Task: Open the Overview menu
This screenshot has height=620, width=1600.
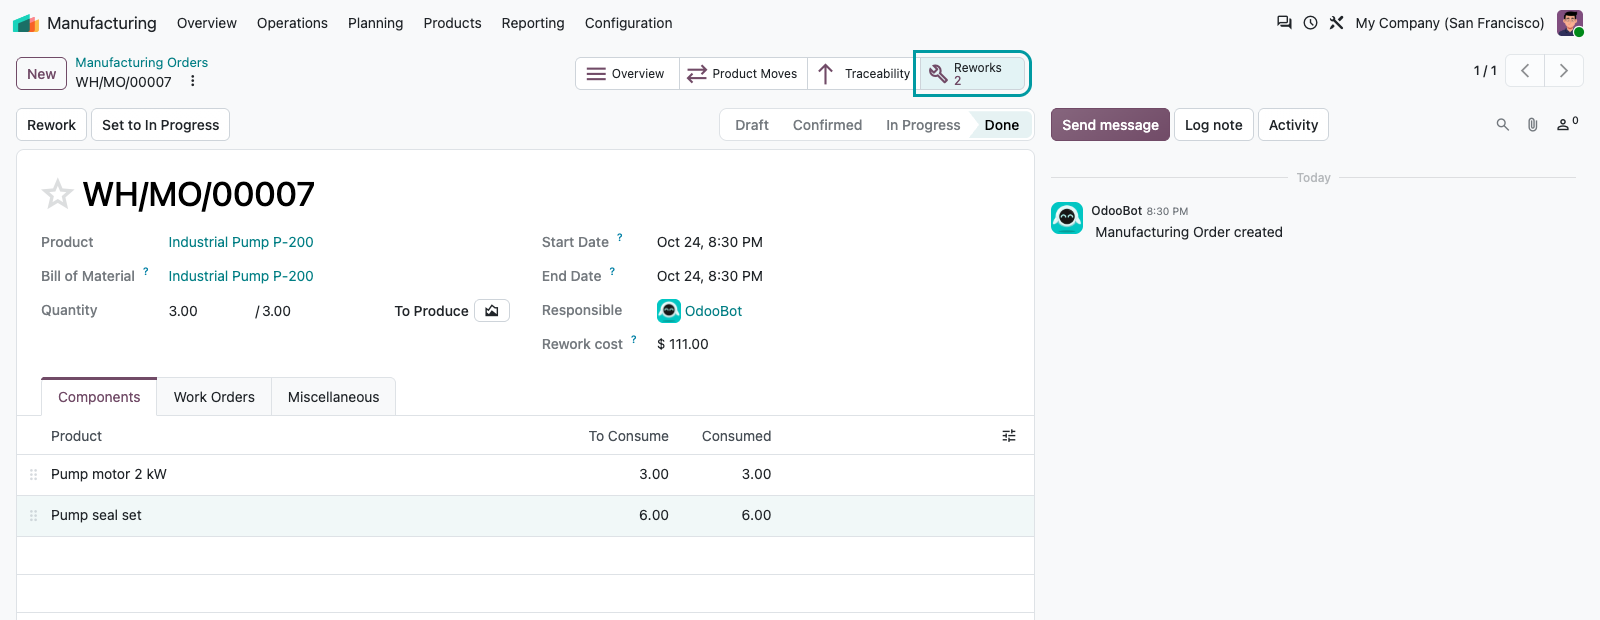Action: click(x=207, y=23)
